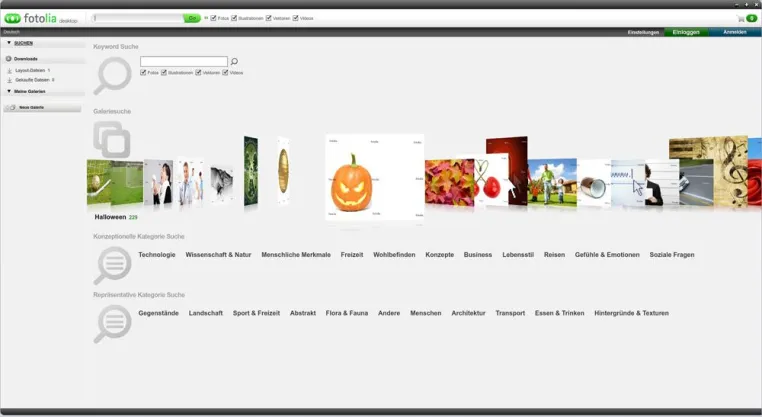Open the Hintergründe & Texturen category

coord(631,313)
